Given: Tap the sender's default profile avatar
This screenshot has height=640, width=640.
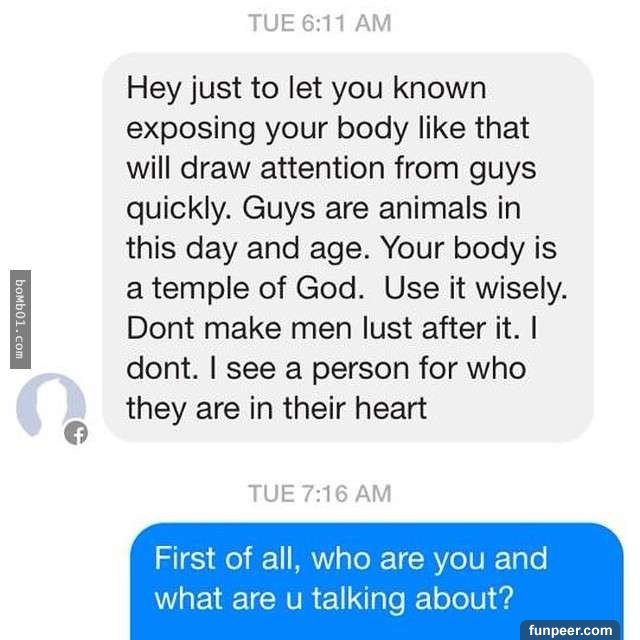Looking at the screenshot, I should 51,406.
